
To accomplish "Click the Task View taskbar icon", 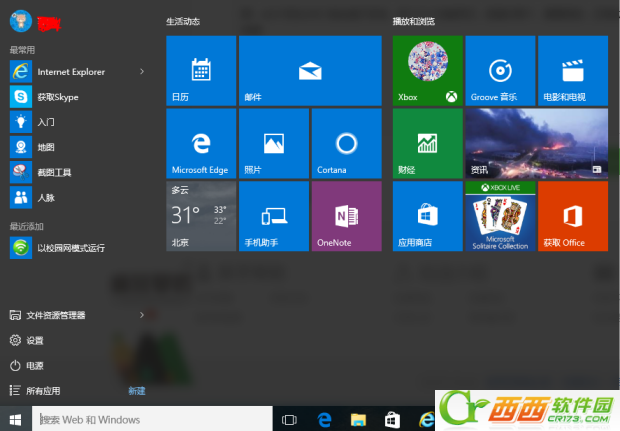I will 290,419.
